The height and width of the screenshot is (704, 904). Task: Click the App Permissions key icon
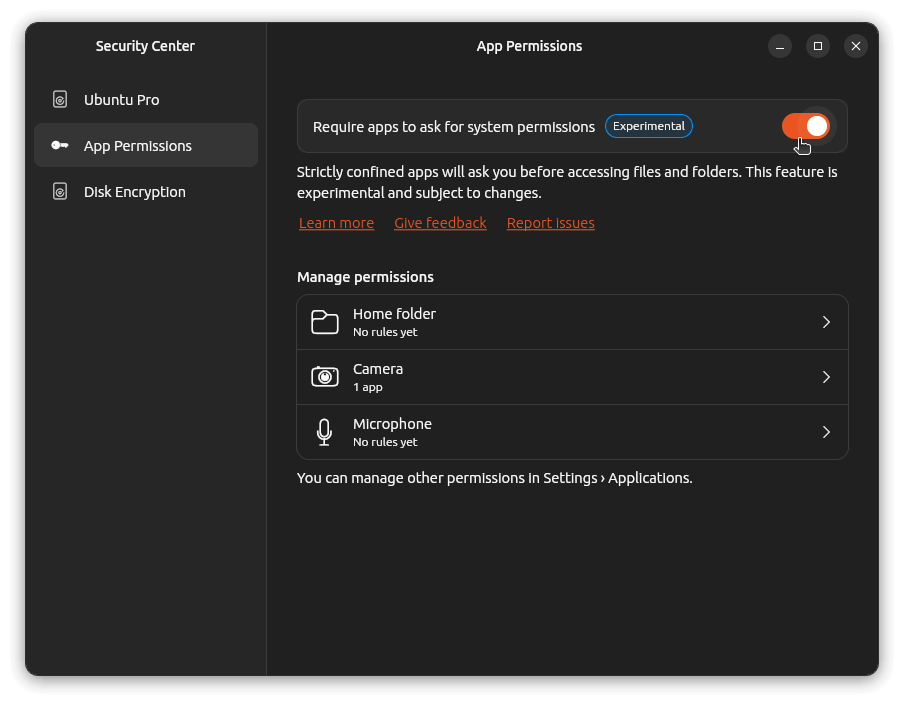click(60, 146)
